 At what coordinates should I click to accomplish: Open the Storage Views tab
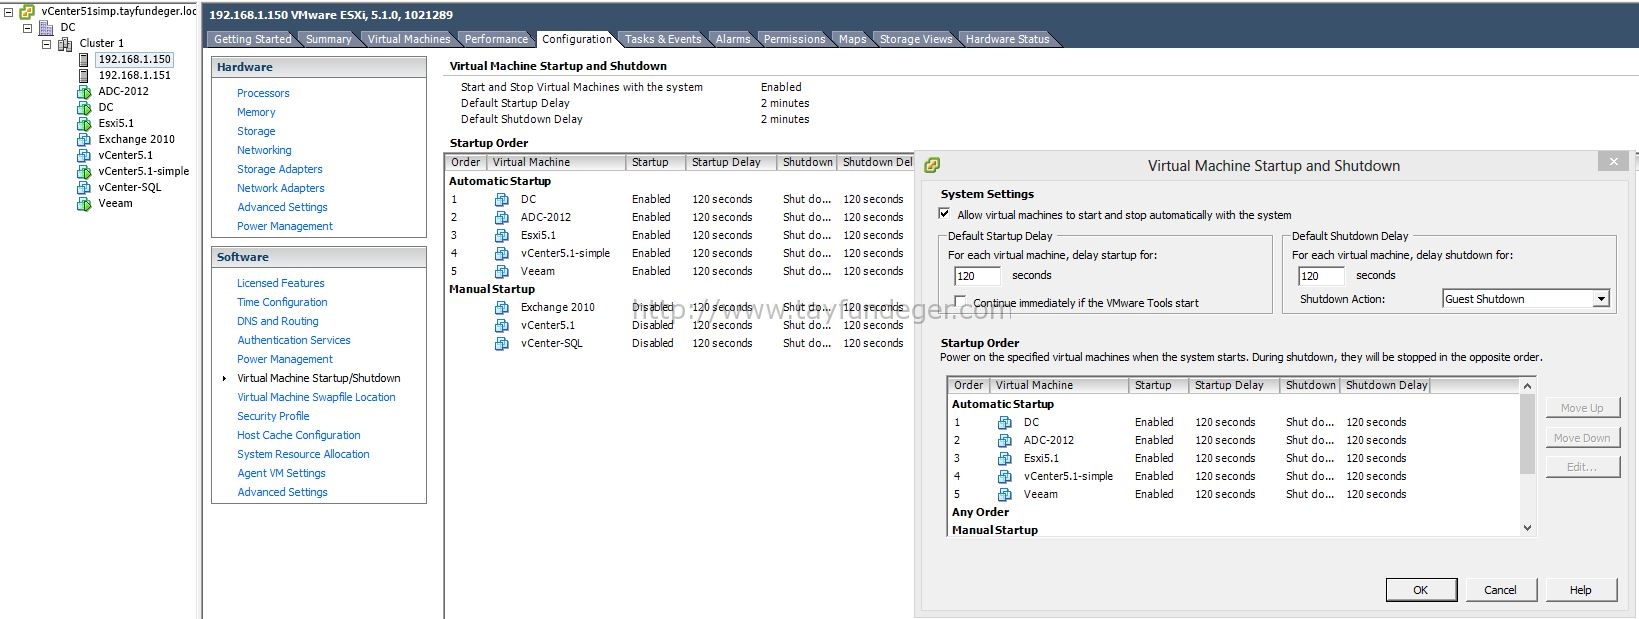coord(916,39)
